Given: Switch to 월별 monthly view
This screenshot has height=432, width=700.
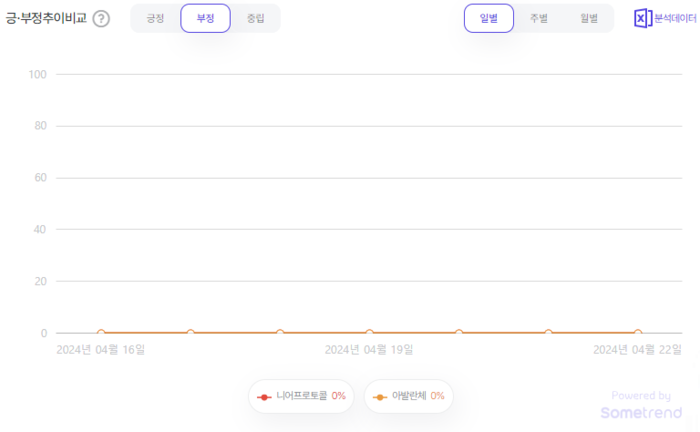Looking at the screenshot, I should tap(589, 18).
